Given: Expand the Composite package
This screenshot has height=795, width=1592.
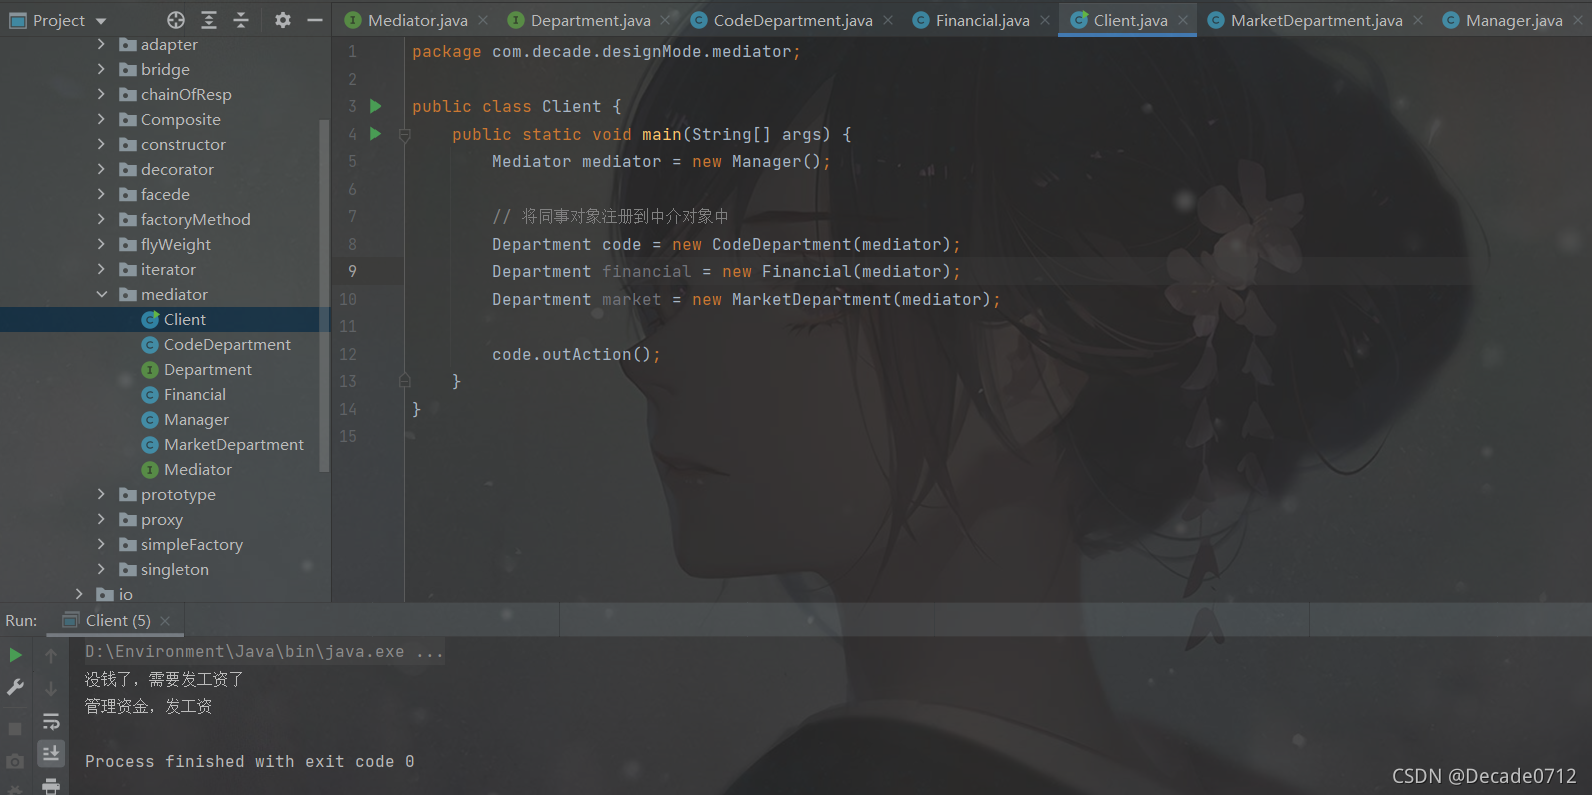Looking at the screenshot, I should click(101, 119).
